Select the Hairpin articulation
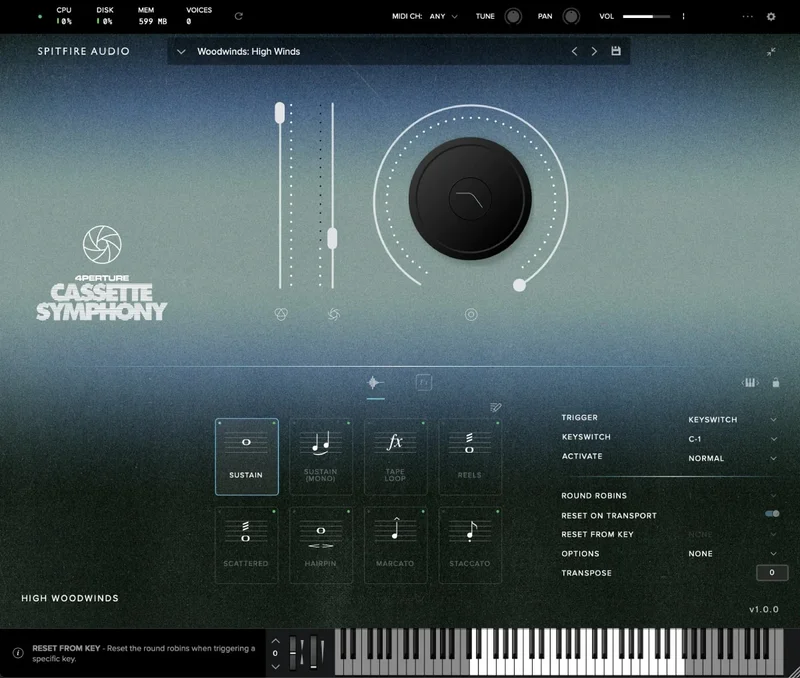 coord(321,545)
